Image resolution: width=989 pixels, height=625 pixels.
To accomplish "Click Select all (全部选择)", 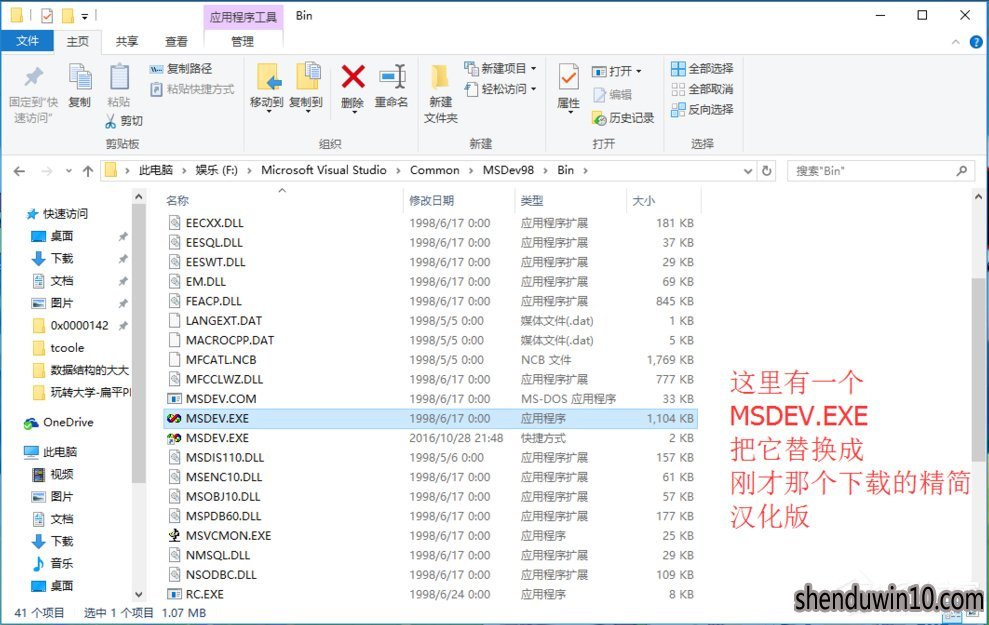I will click(x=702, y=69).
